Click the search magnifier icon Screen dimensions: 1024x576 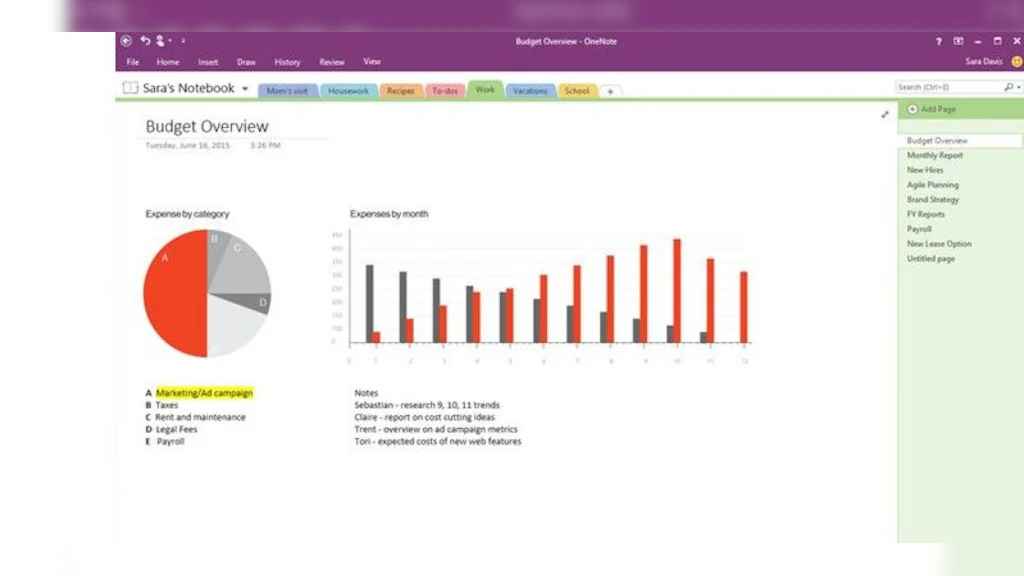coord(1008,87)
